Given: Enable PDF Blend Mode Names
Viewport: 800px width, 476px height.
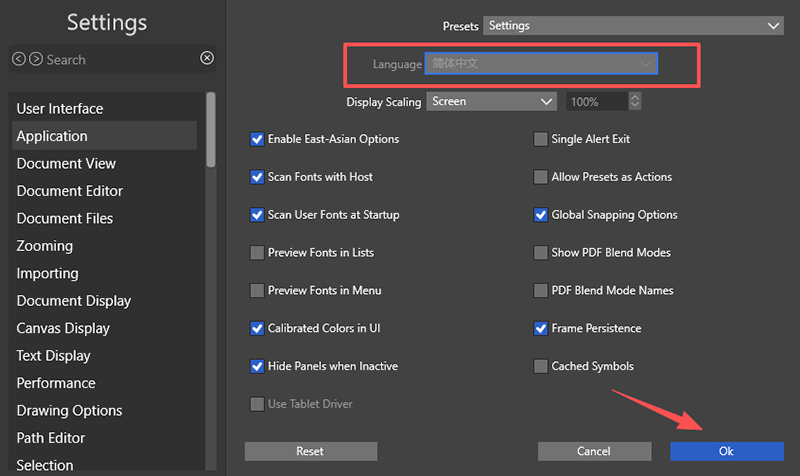Looking at the screenshot, I should tap(540, 290).
